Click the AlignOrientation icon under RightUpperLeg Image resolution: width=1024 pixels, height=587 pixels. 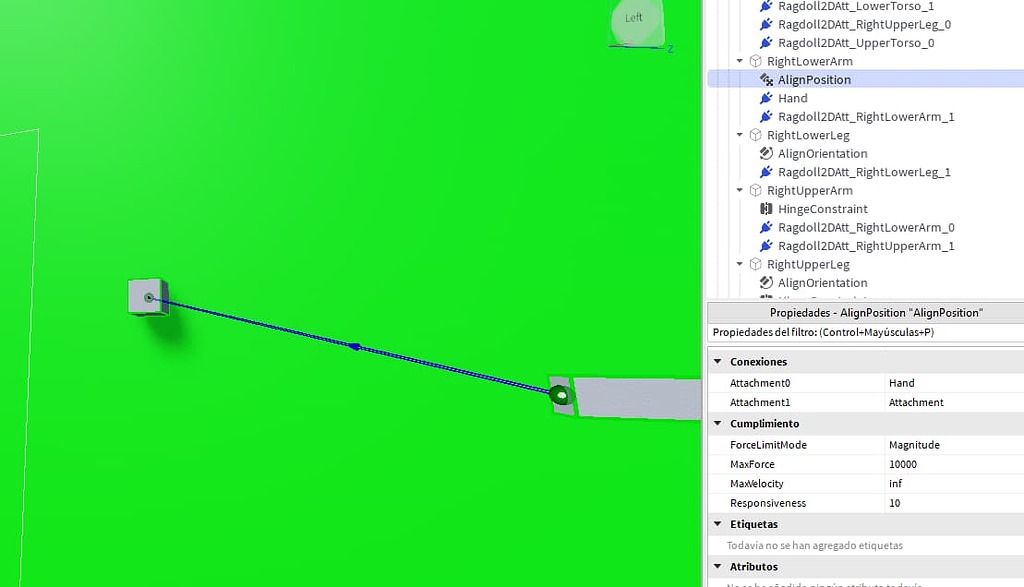click(766, 283)
